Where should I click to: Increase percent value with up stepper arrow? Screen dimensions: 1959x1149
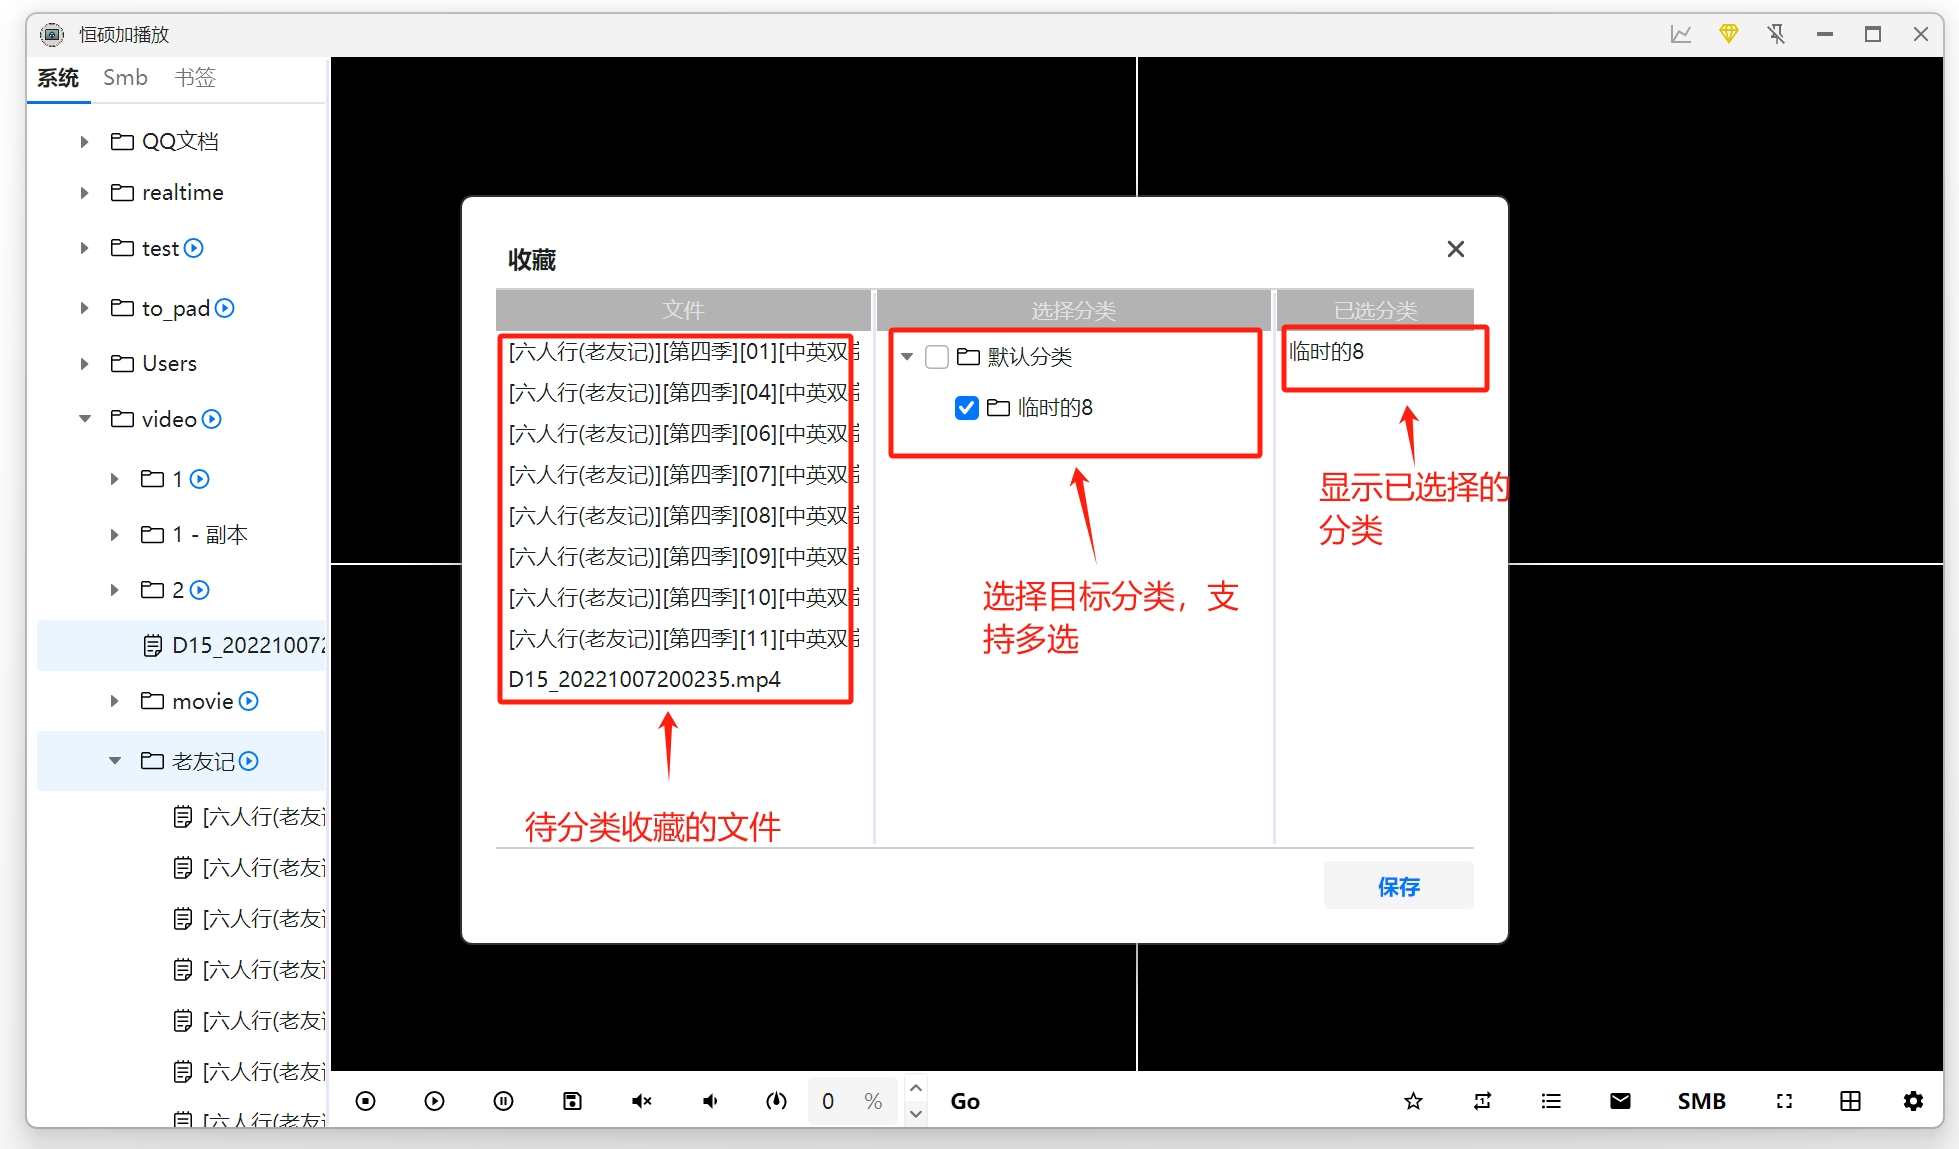(916, 1088)
